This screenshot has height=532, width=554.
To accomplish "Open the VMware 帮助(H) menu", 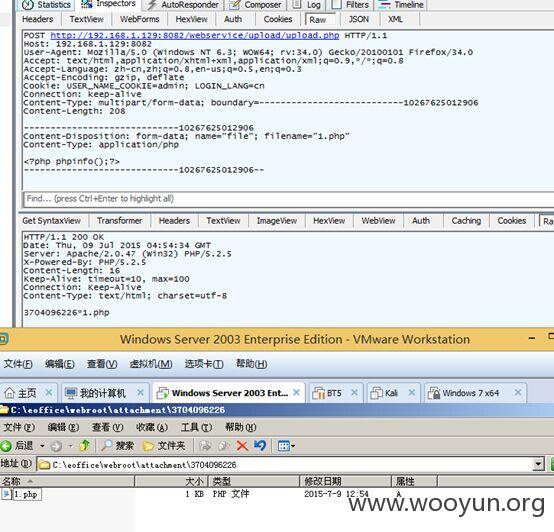I will [x=252, y=363].
